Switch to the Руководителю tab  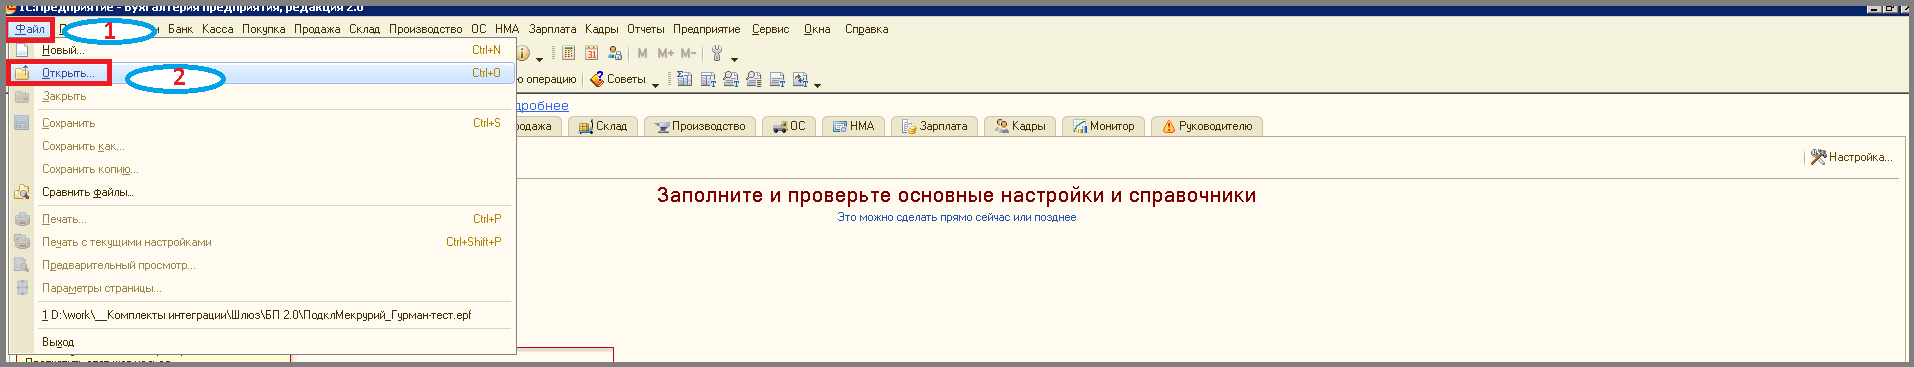pos(1207,126)
